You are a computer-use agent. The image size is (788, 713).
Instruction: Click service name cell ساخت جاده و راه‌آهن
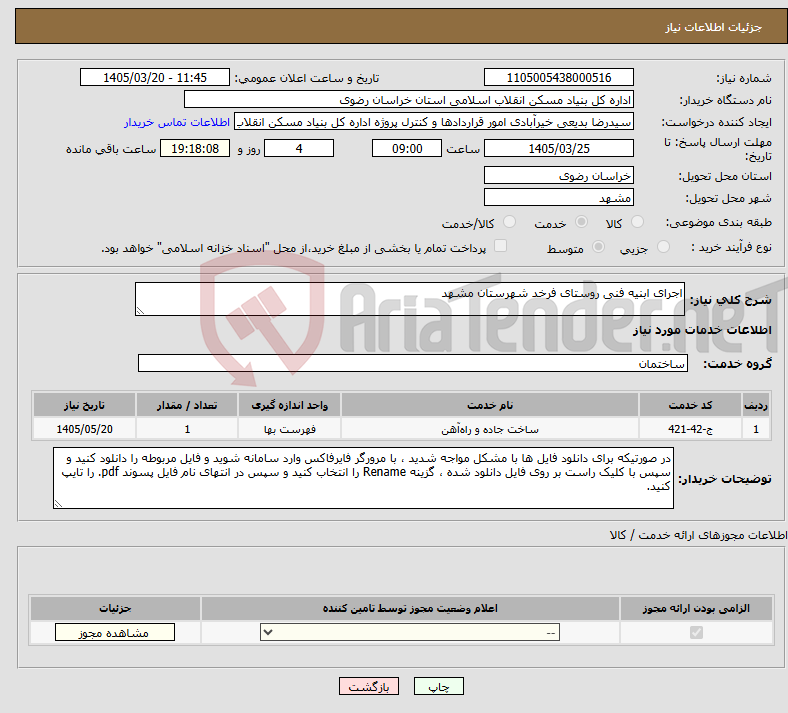point(490,429)
